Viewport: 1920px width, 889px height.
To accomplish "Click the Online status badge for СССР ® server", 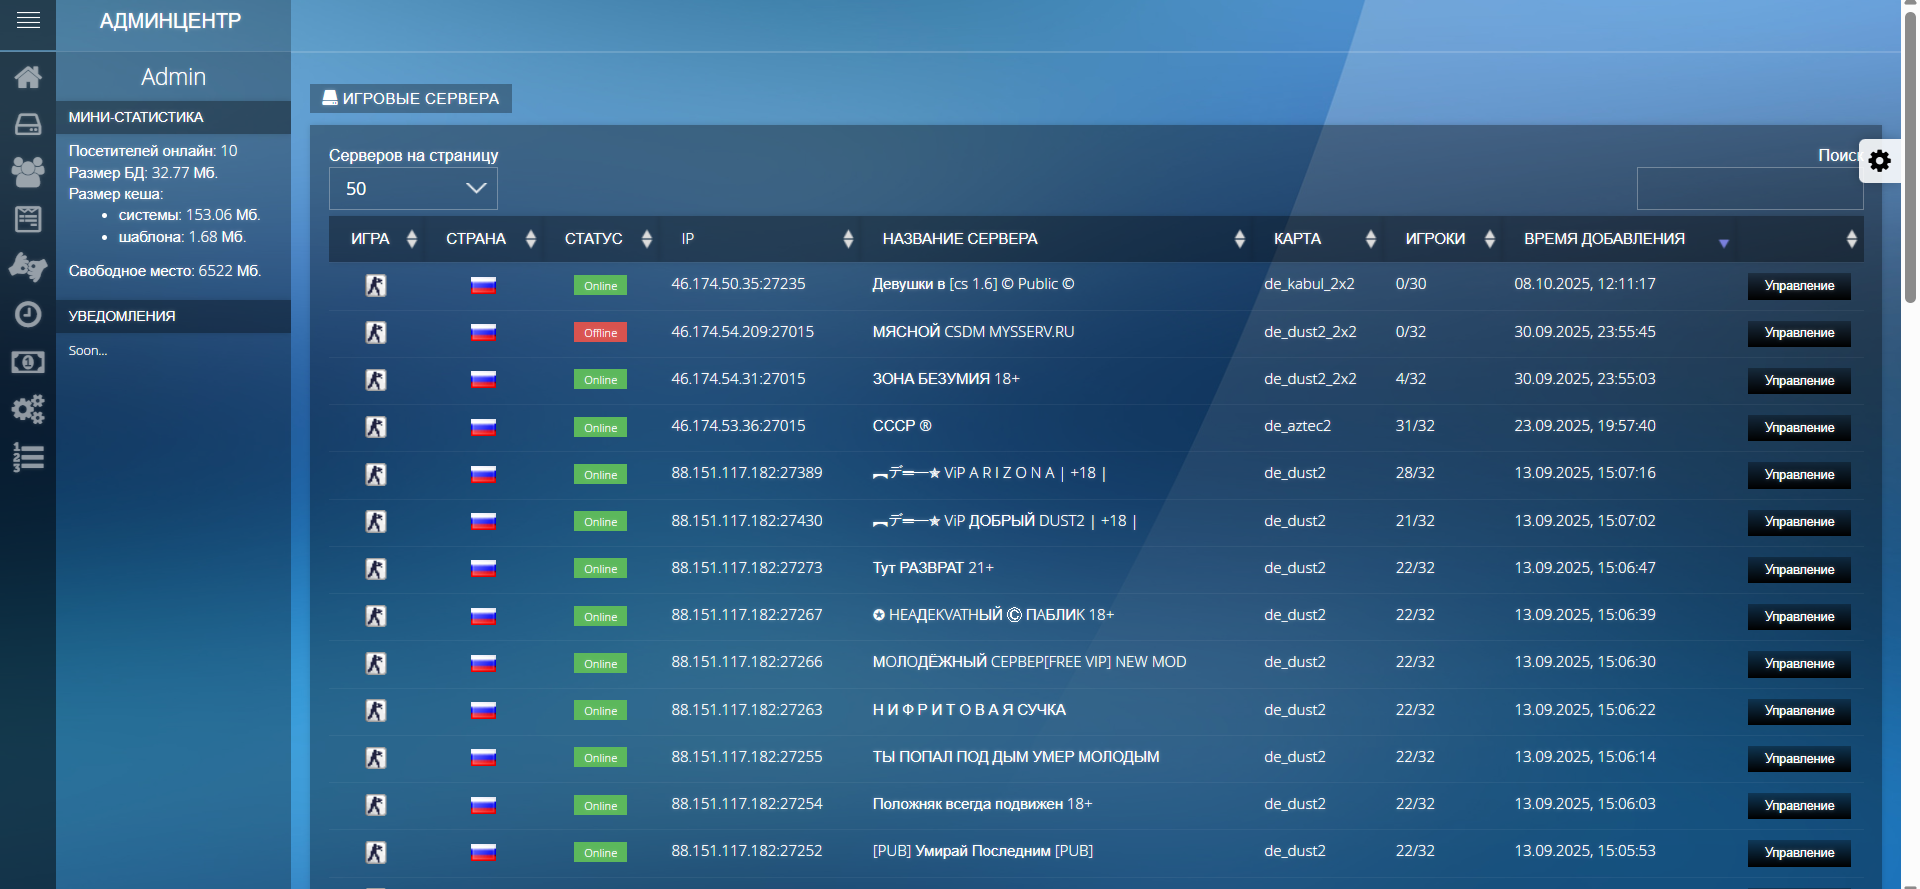I will 600,428.
